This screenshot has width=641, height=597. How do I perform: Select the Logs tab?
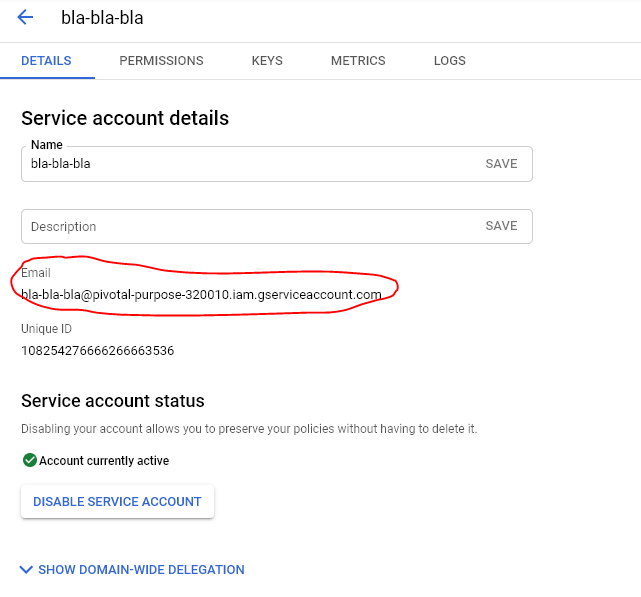coord(450,61)
